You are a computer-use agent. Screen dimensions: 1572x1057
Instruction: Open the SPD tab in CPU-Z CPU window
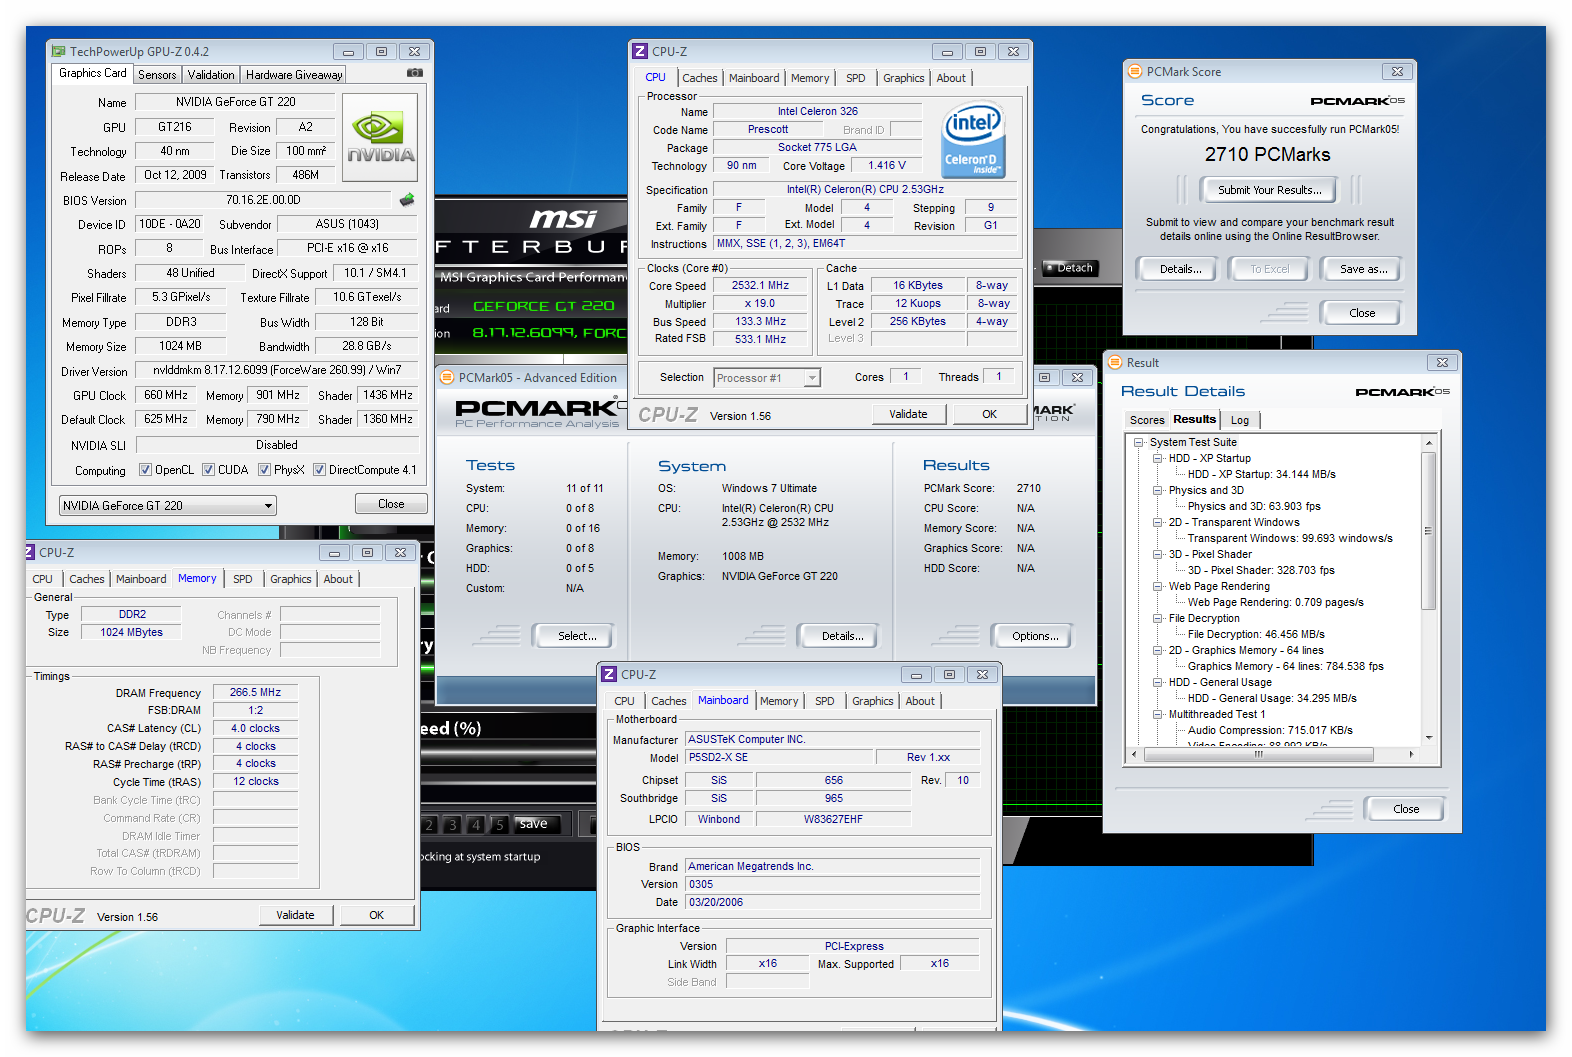[x=855, y=78]
